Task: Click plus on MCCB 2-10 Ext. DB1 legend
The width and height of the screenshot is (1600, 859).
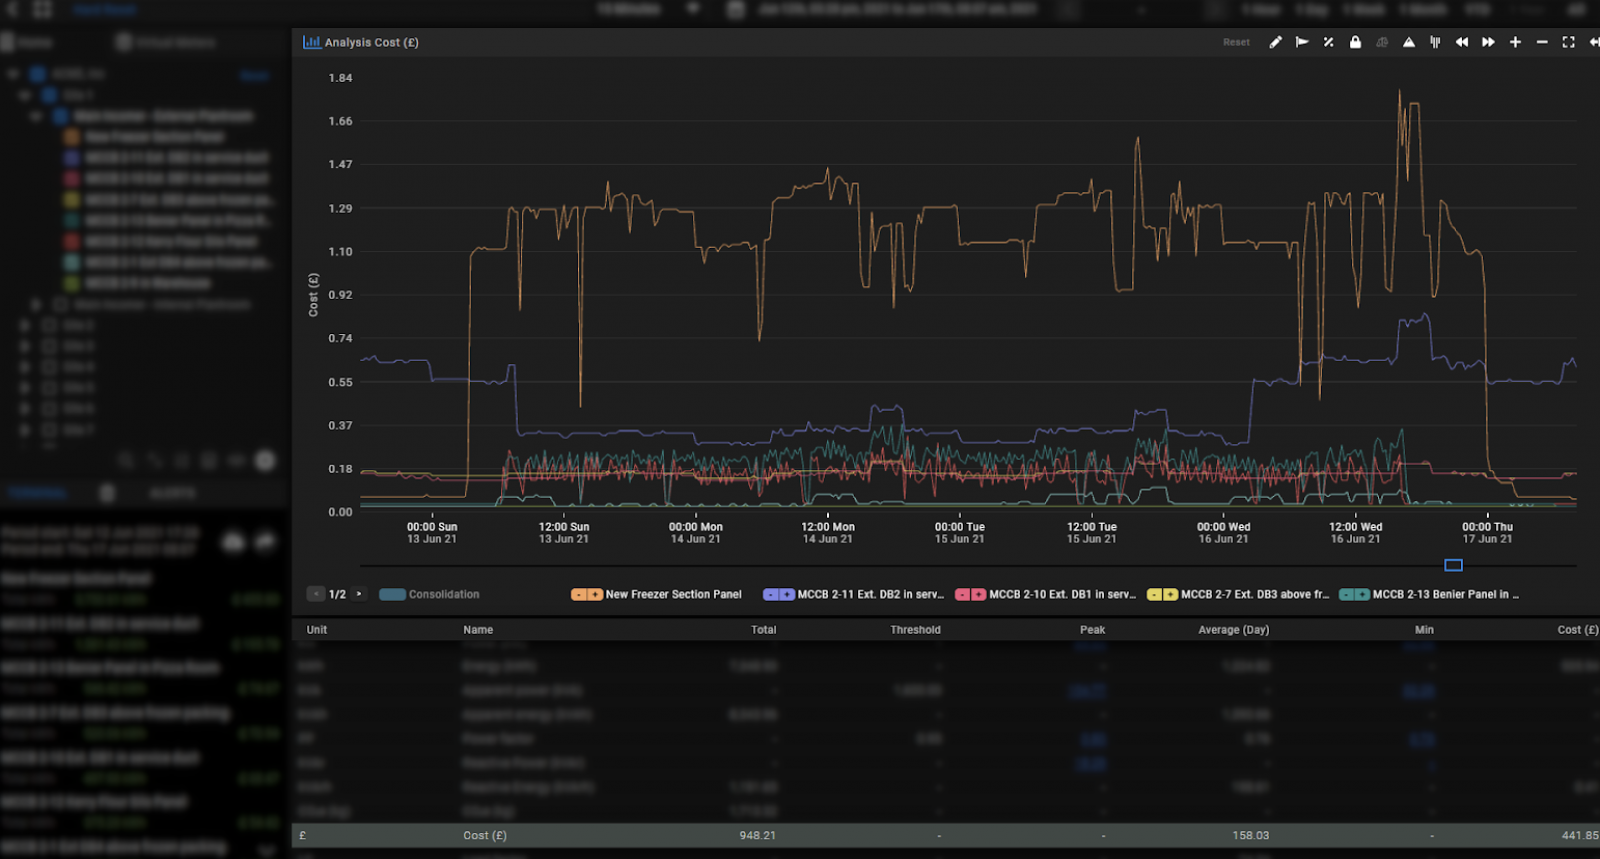Action: 979,594
